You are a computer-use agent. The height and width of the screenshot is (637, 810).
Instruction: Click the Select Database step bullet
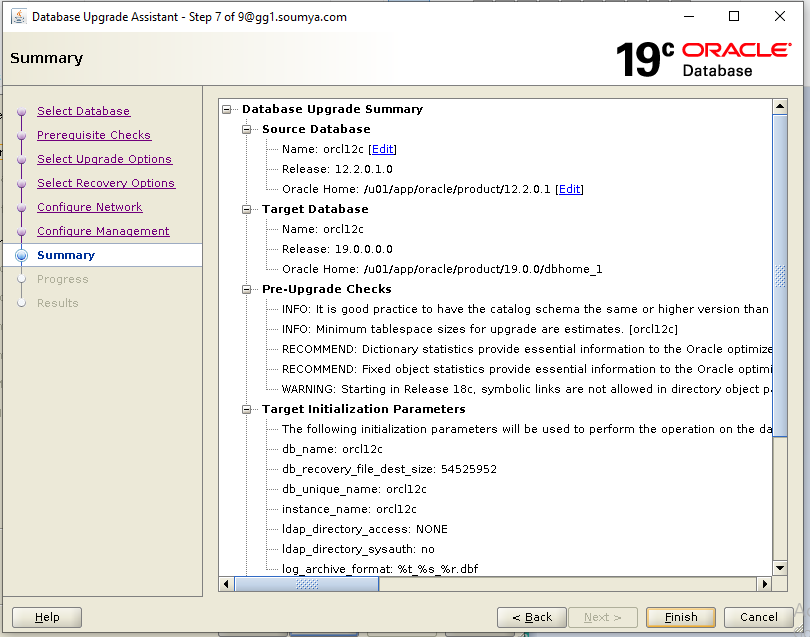[x=21, y=112]
